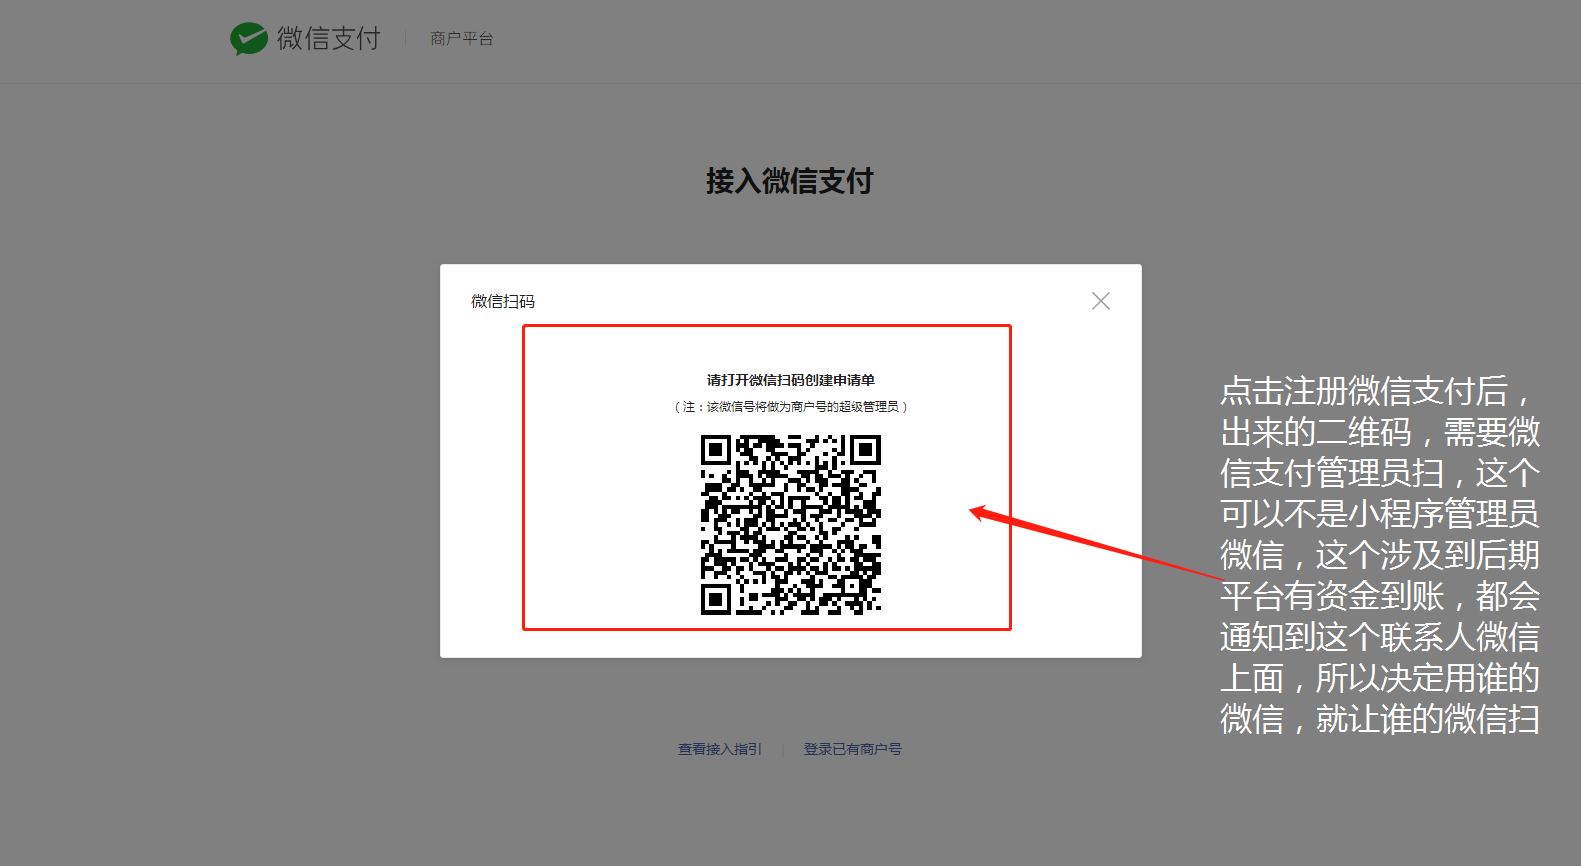Open the 登录已有商户号 link
The width and height of the screenshot is (1581, 866).
853,749
